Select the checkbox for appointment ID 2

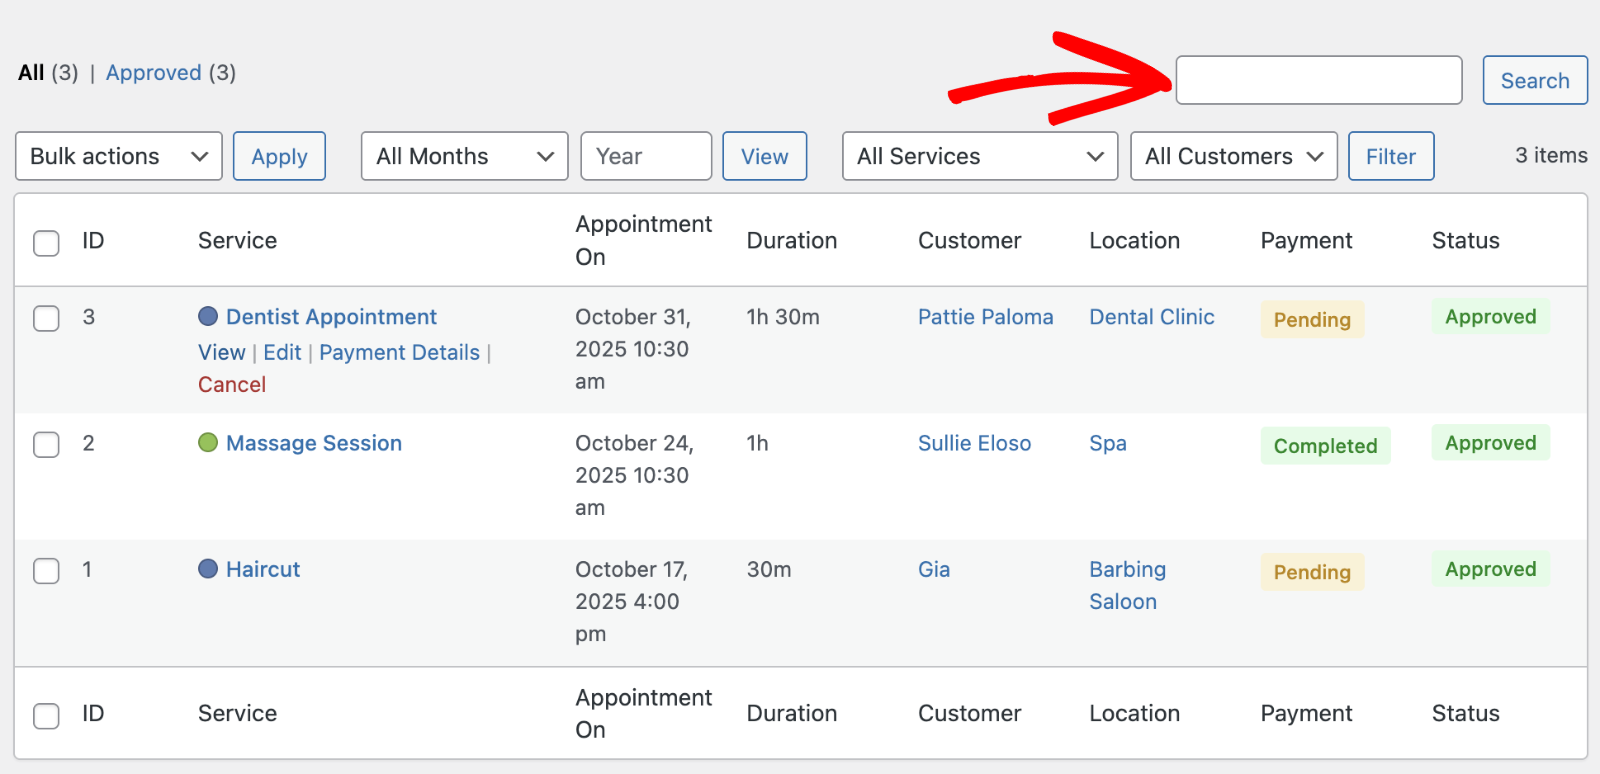(46, 444)
